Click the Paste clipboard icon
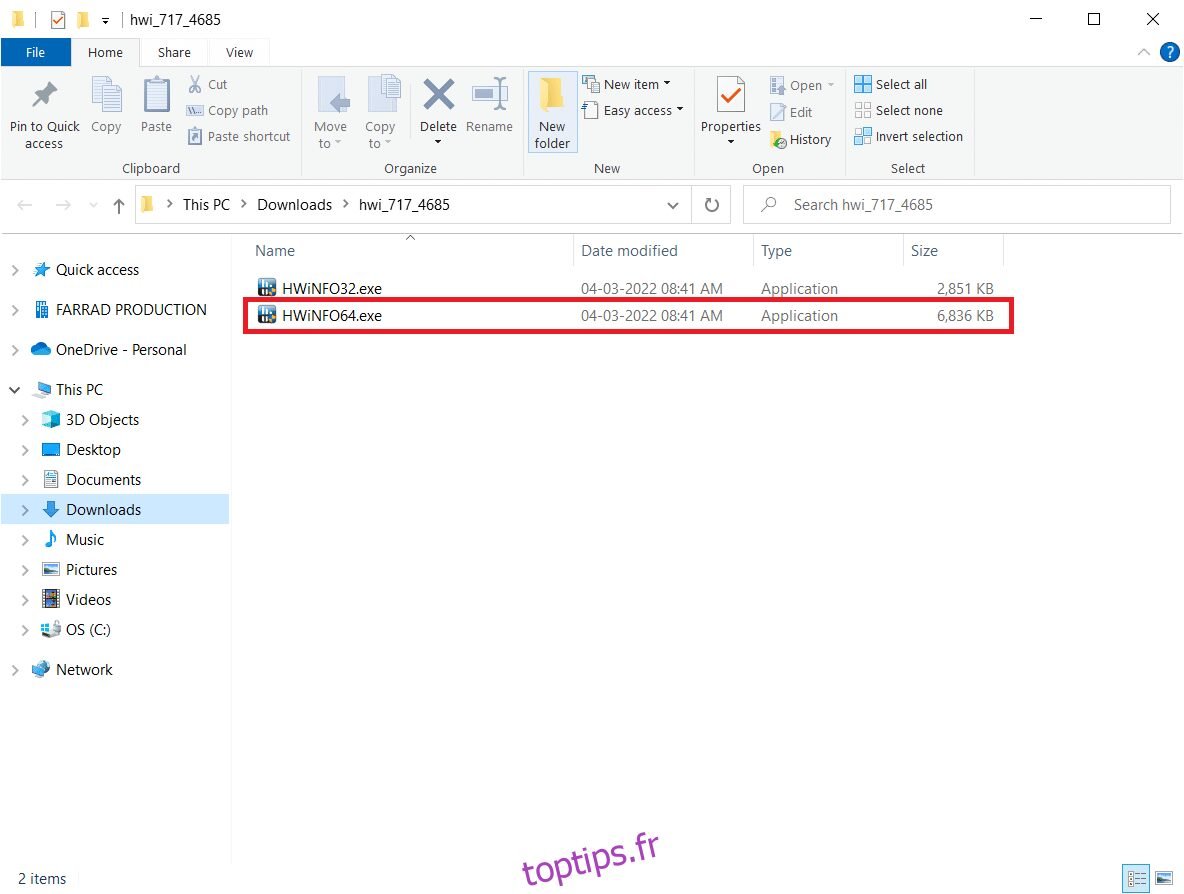This screenshot has width=1184, height=894. (x=156, y=97)
